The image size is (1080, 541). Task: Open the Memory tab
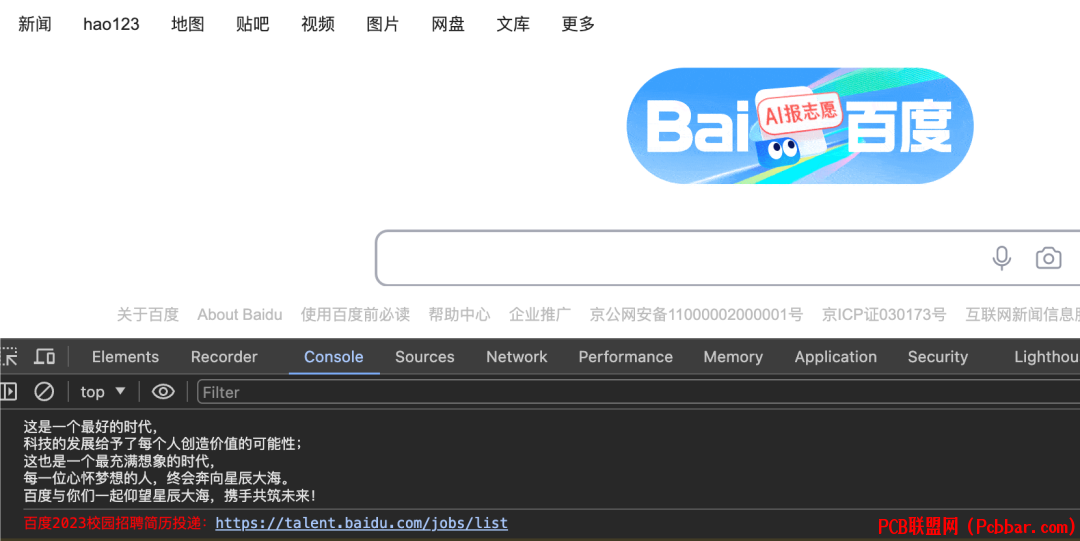point(733,356)
